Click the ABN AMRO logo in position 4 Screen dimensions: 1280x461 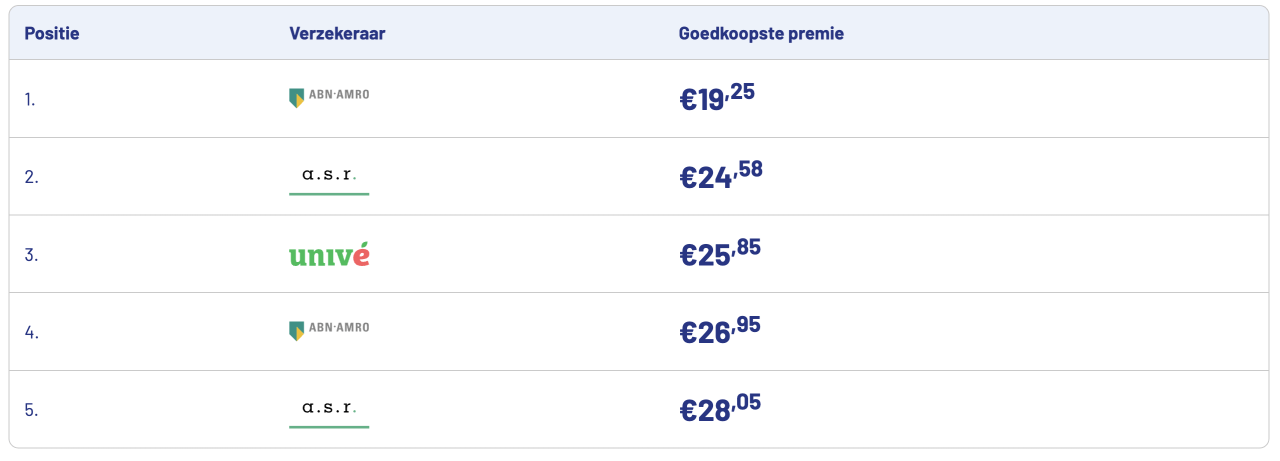pyautogui.click(x=329, y=330)
